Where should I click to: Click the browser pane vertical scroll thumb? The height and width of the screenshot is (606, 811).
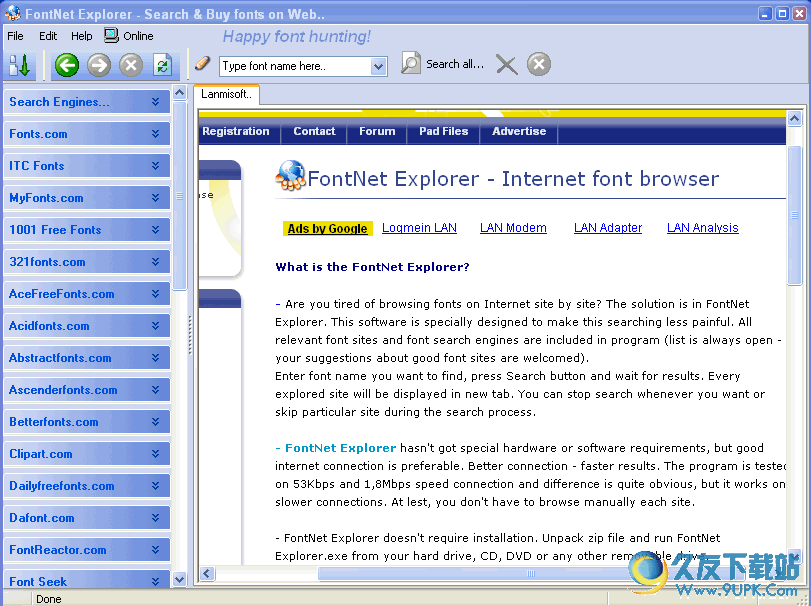pos(794,215)
